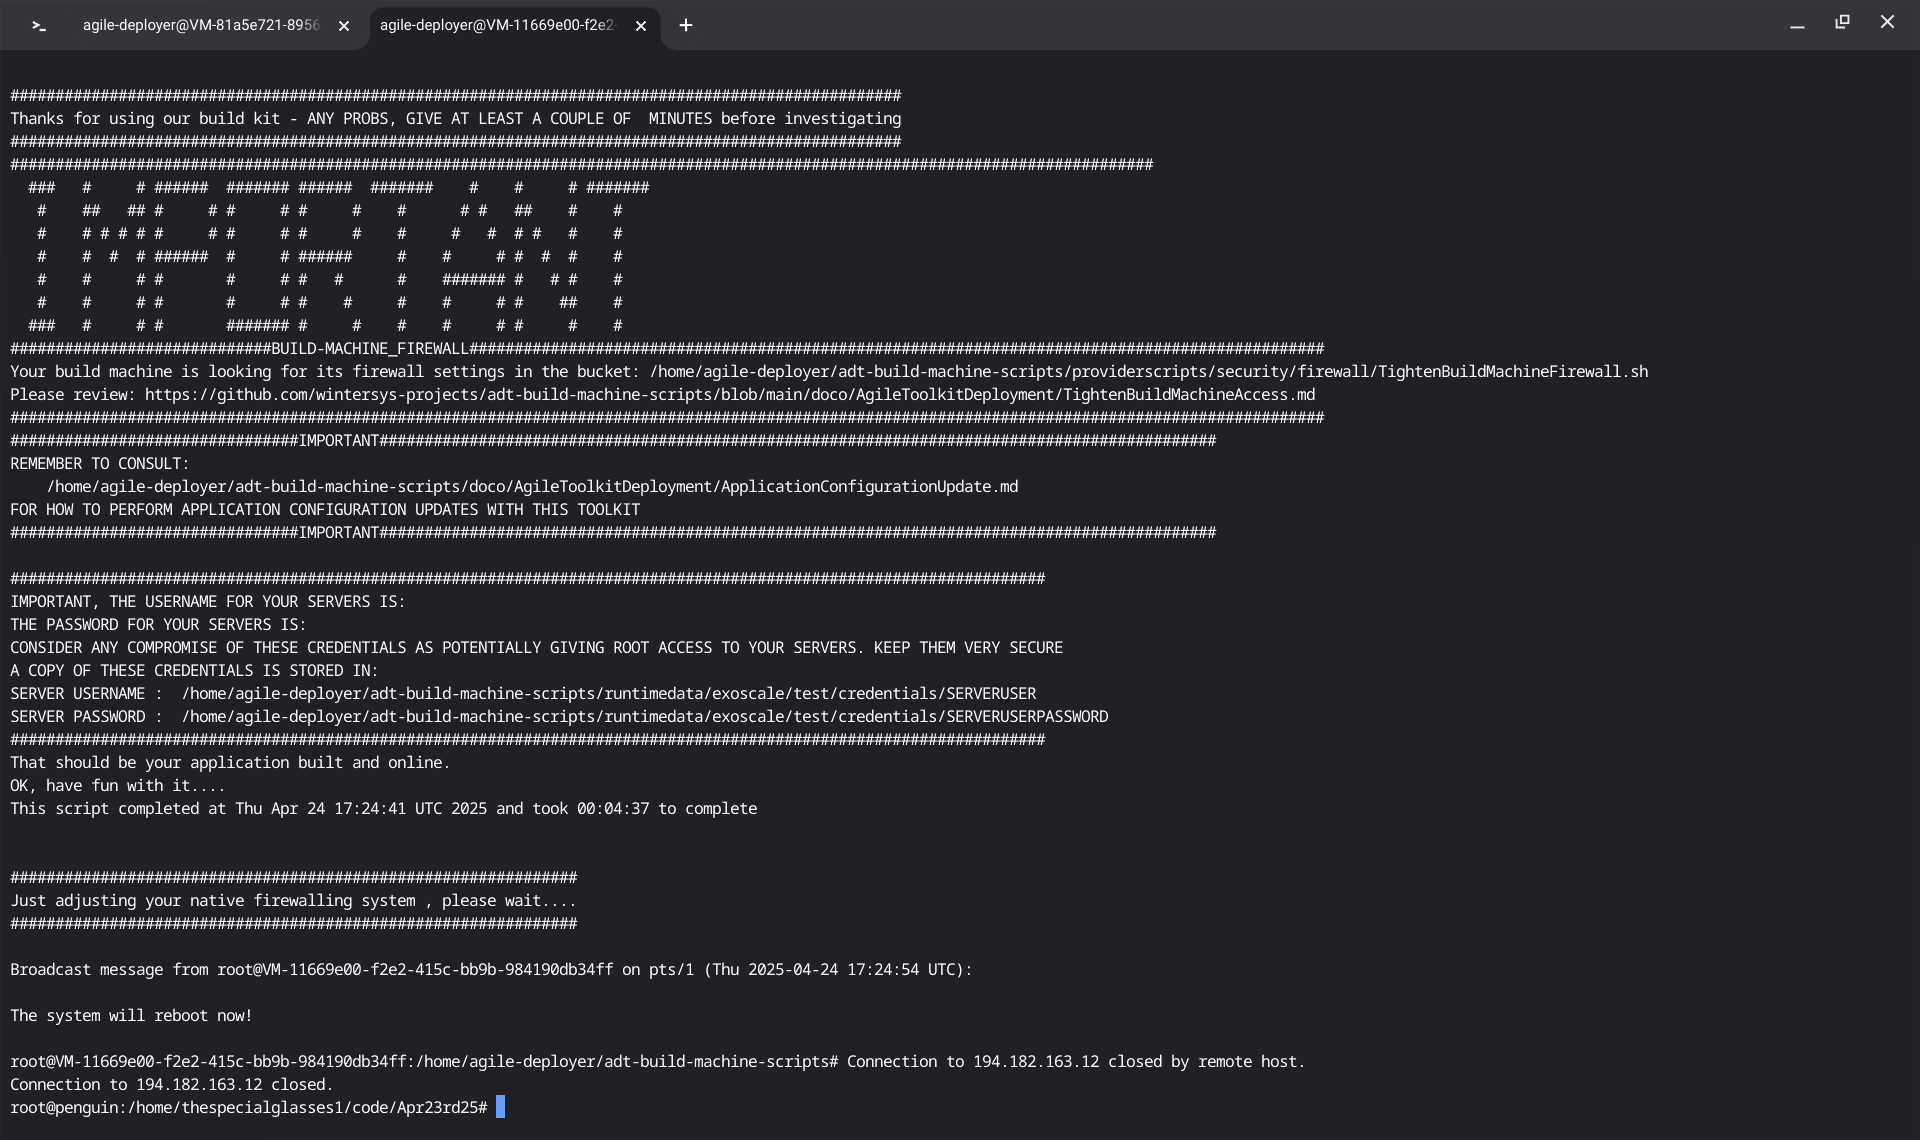Click the terminal prompt icon in title bar

coord(39,26)
